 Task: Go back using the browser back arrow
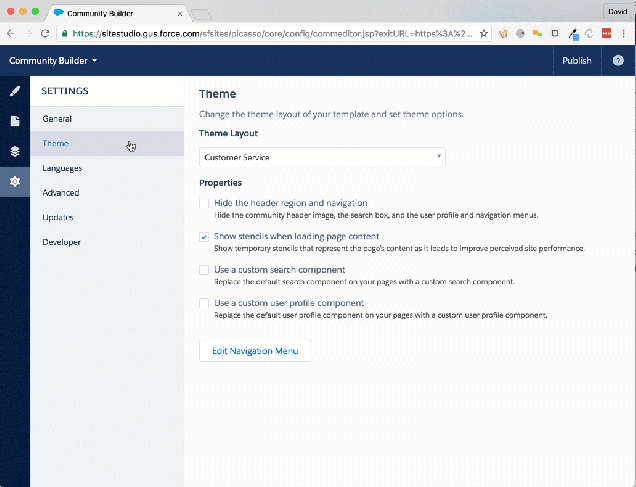tap(10, 33)
